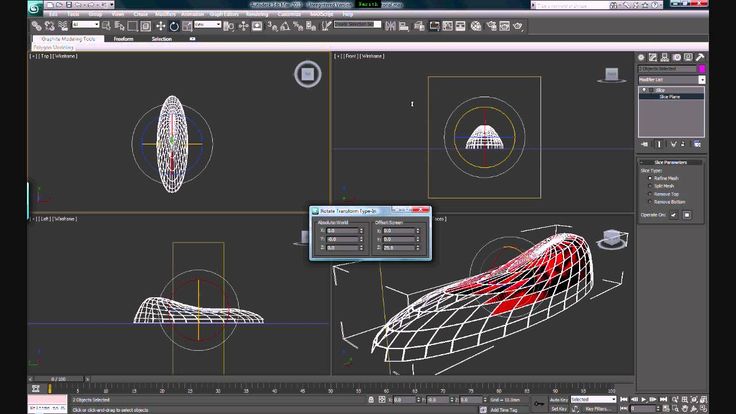Open the Rendering menu

click(x=257, y=14)
